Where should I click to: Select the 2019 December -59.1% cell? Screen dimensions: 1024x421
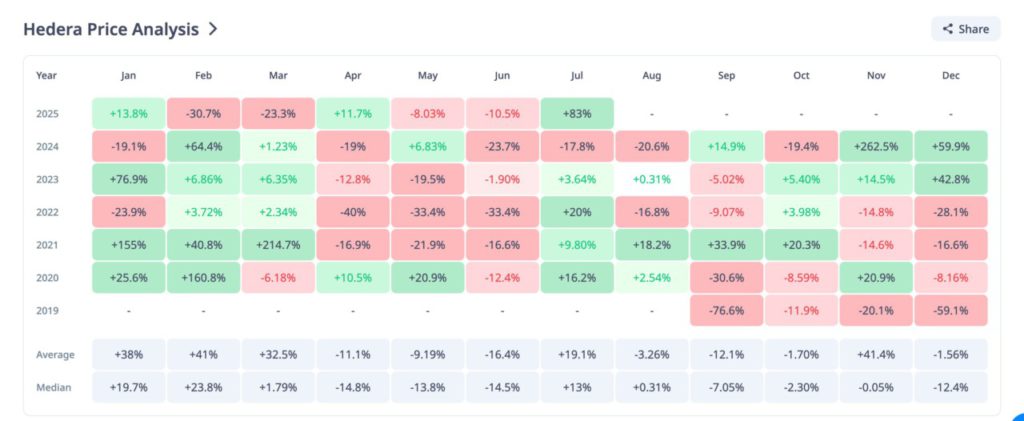tap(952, 310)
